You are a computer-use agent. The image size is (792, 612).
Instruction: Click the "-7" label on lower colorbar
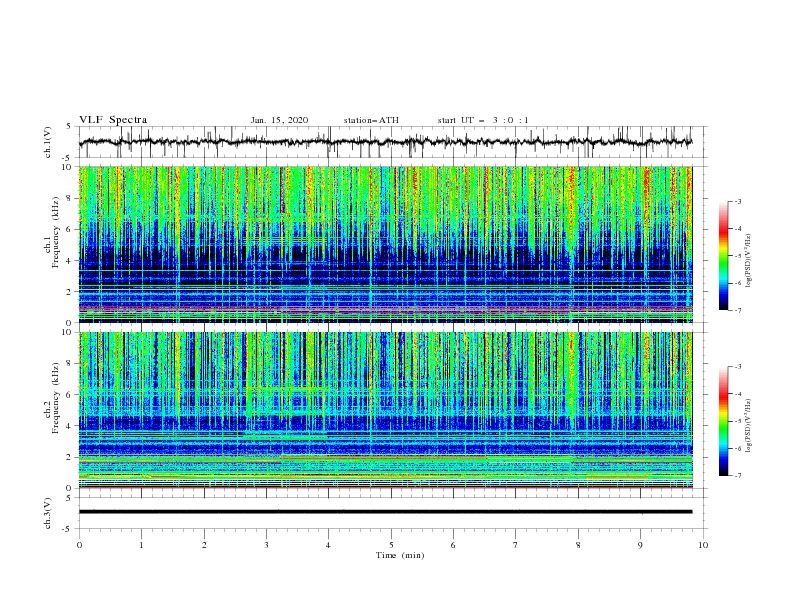tap(737, 476)
